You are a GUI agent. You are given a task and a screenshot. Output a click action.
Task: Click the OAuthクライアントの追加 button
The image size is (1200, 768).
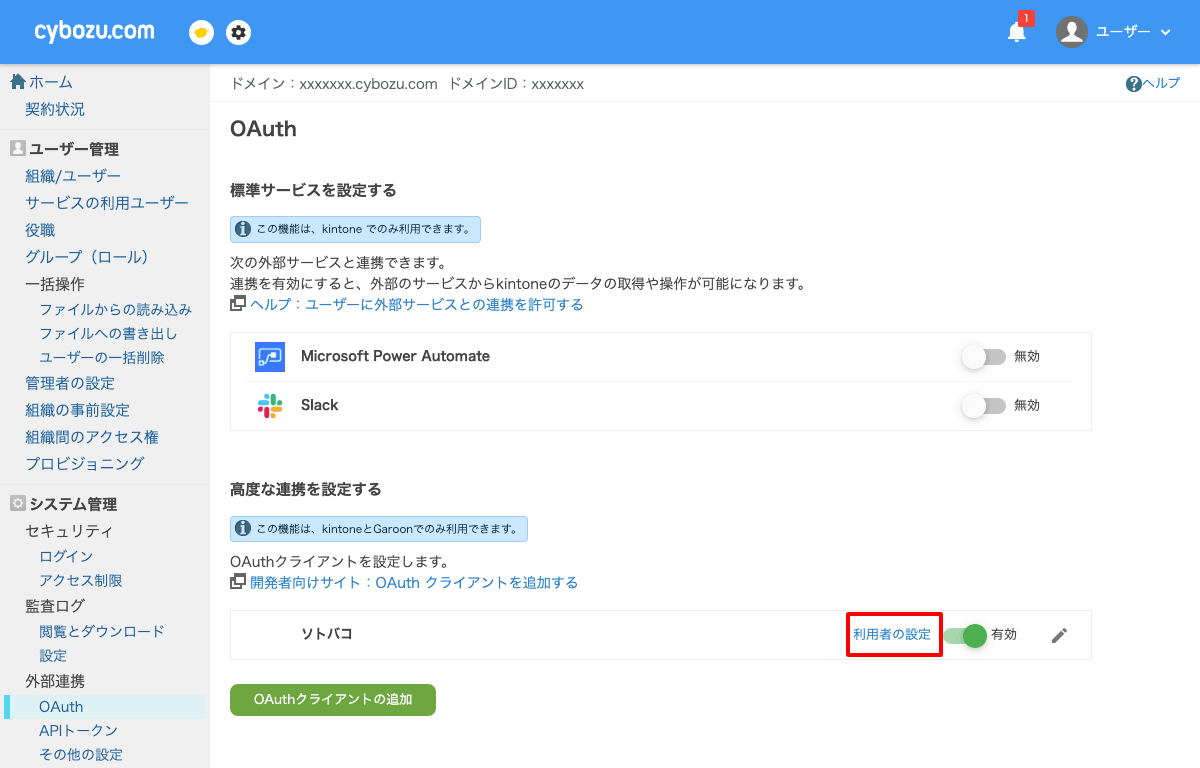[x=332, y=700]
